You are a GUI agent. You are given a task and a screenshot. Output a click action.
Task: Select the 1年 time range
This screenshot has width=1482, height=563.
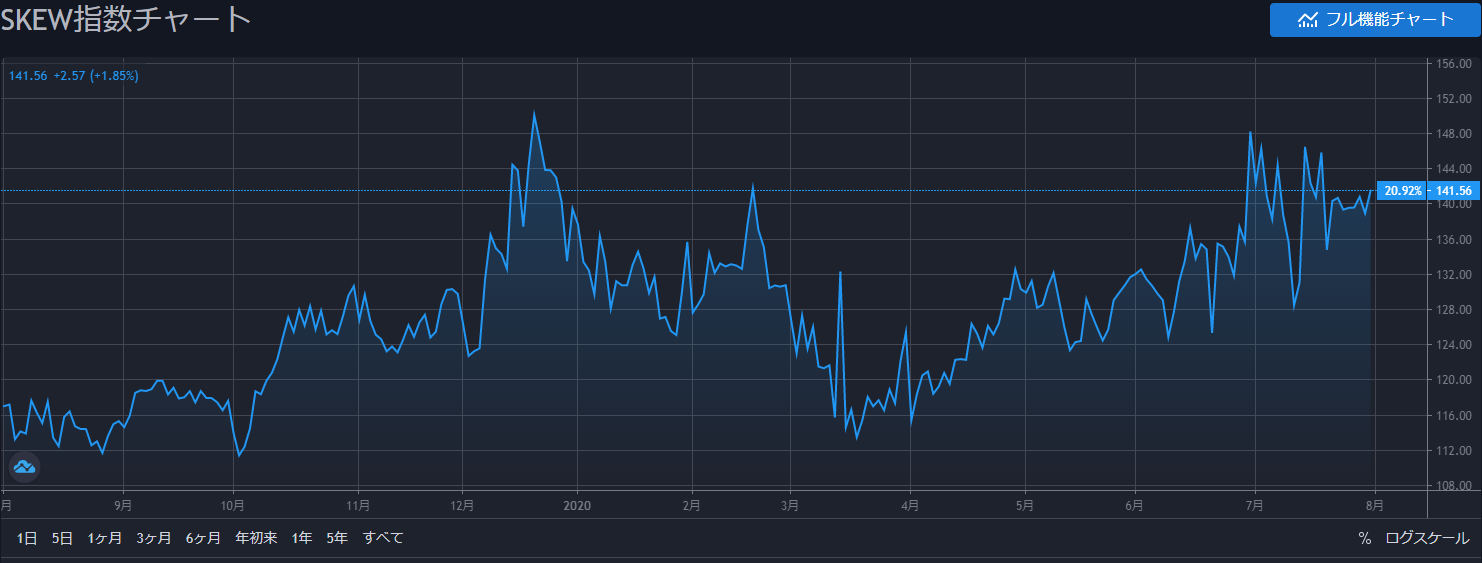301,538
